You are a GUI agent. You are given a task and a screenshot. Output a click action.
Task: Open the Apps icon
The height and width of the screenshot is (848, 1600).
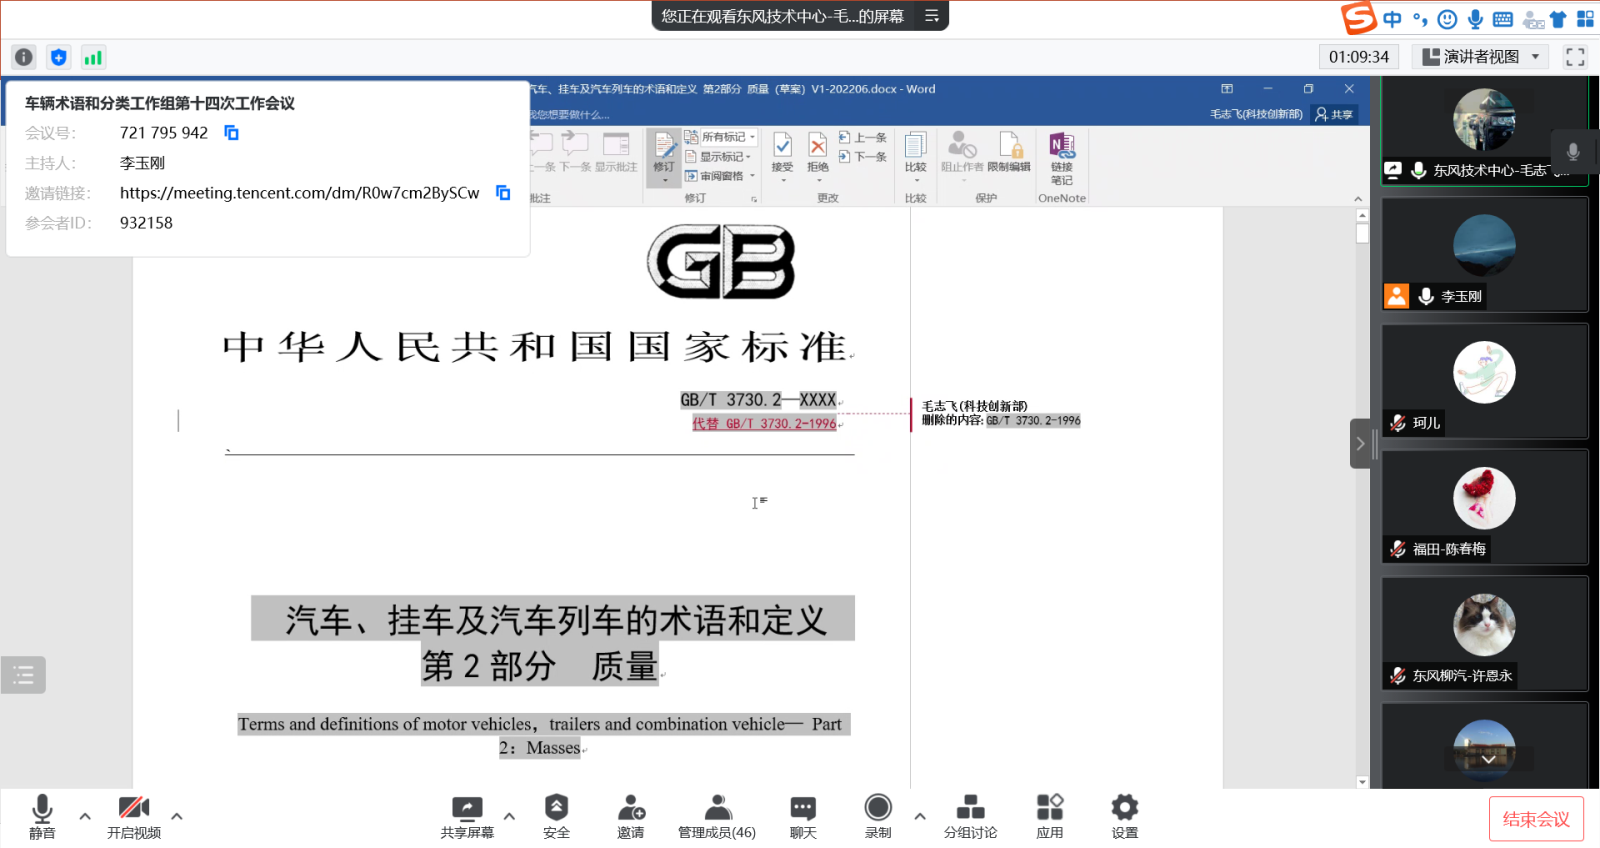pyautogui.click(x=1049, y=808)
